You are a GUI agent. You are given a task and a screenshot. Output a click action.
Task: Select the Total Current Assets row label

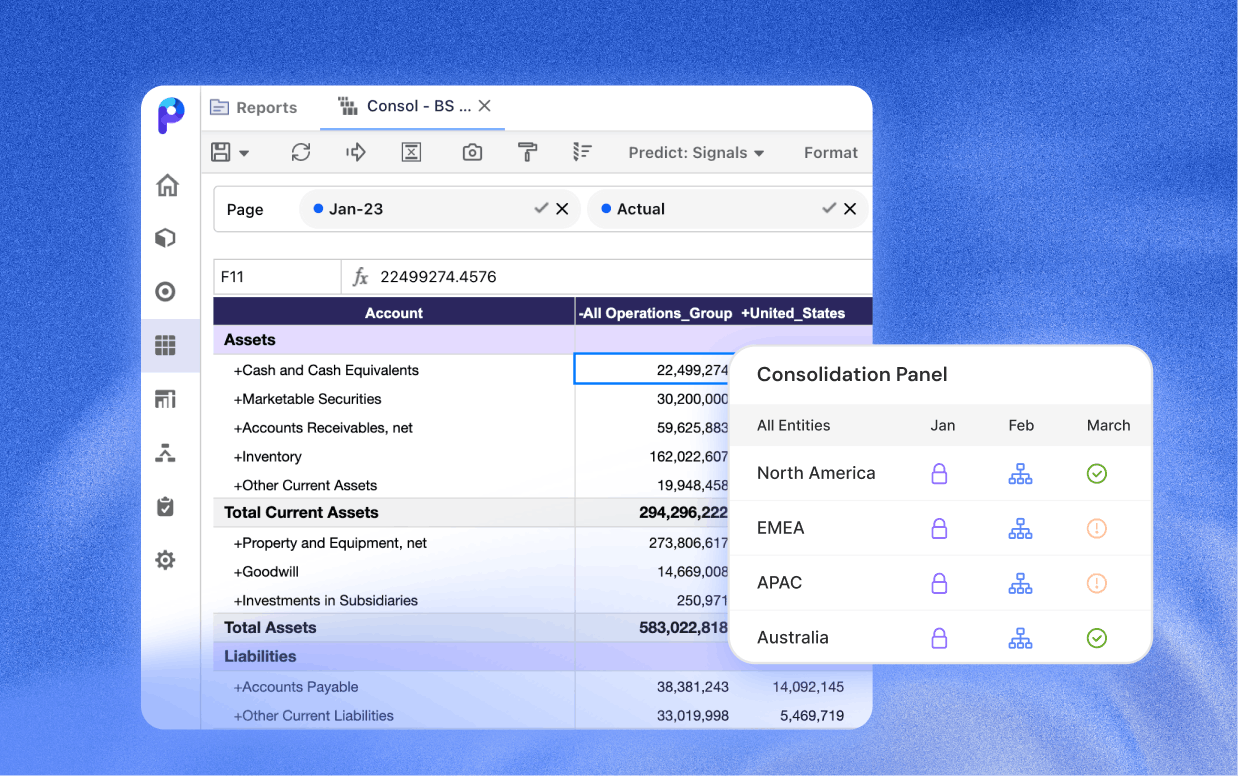[x=301, y=512]
